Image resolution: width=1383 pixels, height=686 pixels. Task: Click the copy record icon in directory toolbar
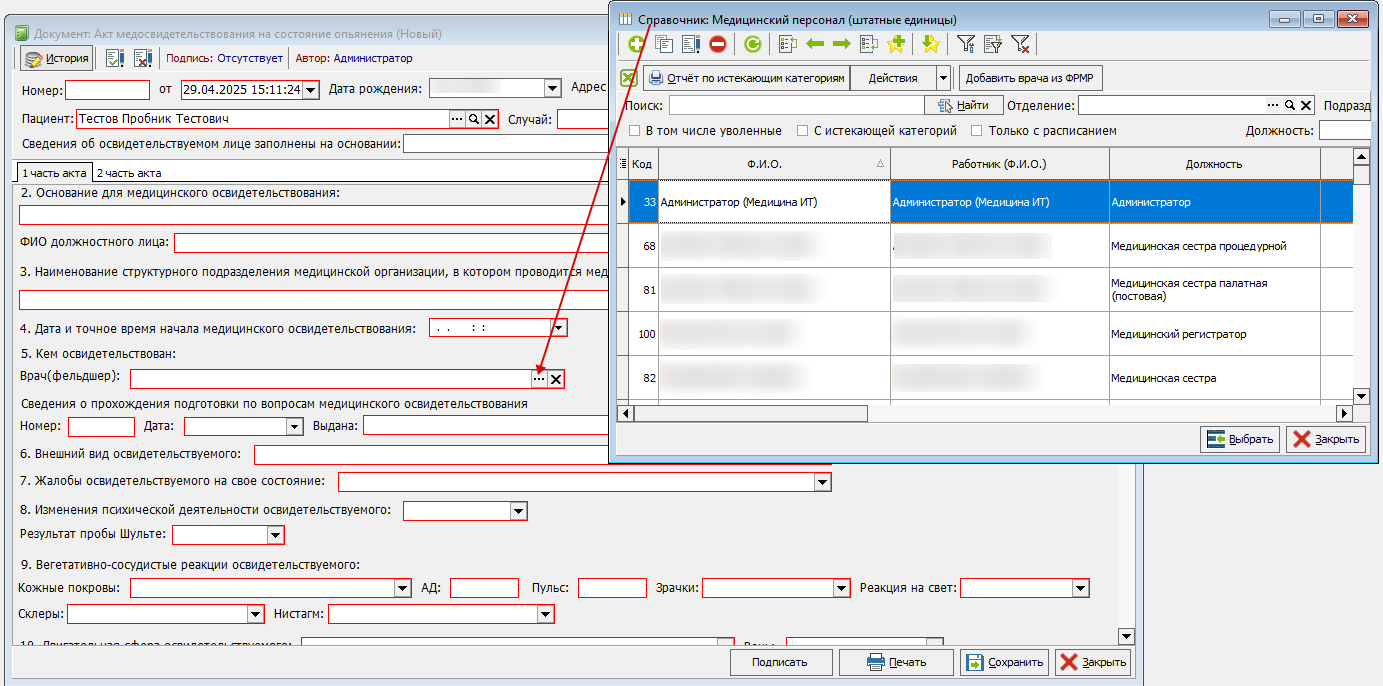click(663, 44)
